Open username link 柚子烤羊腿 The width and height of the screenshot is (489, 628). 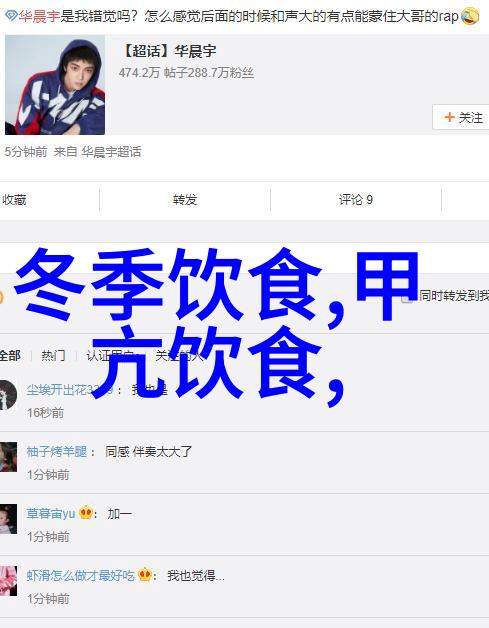tap(57, 451)
